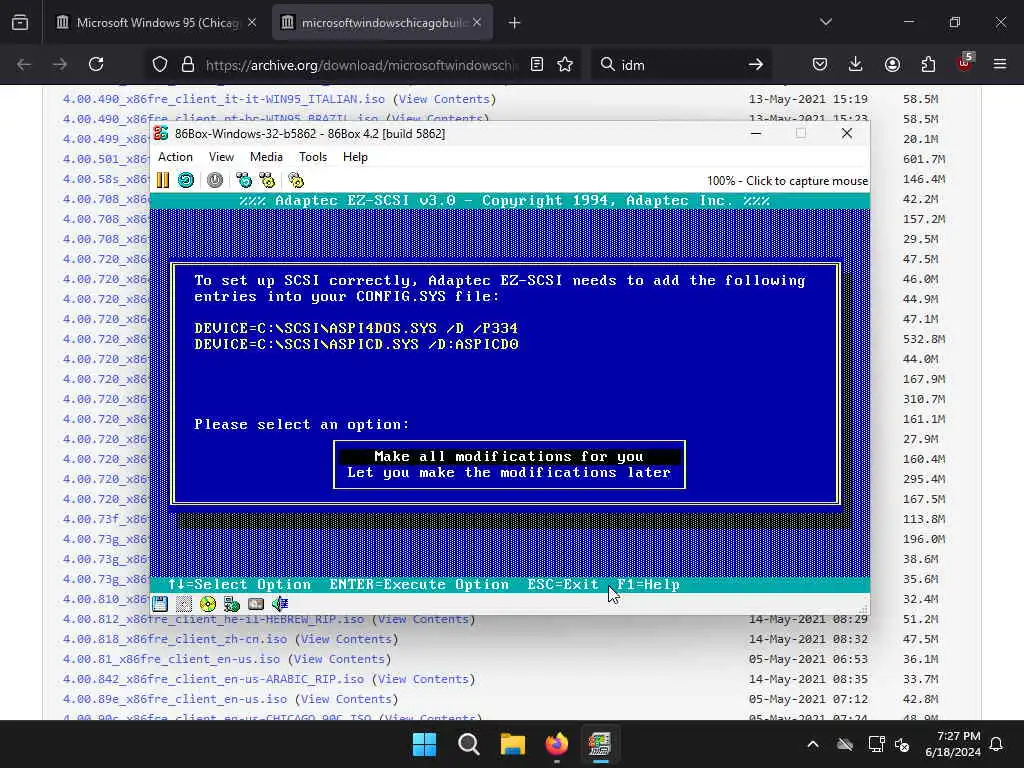Show site security padlock info

[x=188, y=64]
